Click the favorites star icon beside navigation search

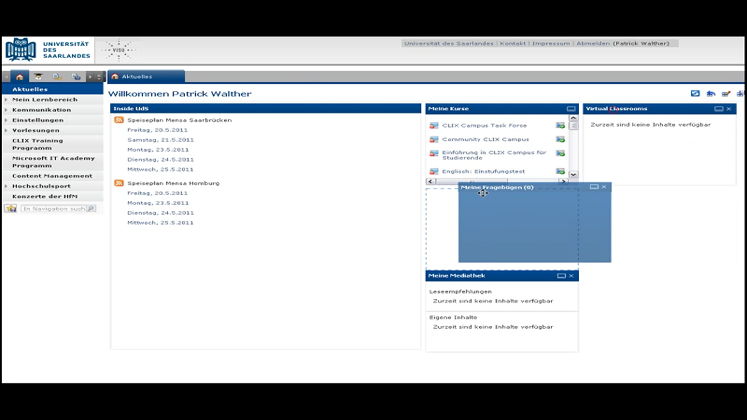pos(11,209)
